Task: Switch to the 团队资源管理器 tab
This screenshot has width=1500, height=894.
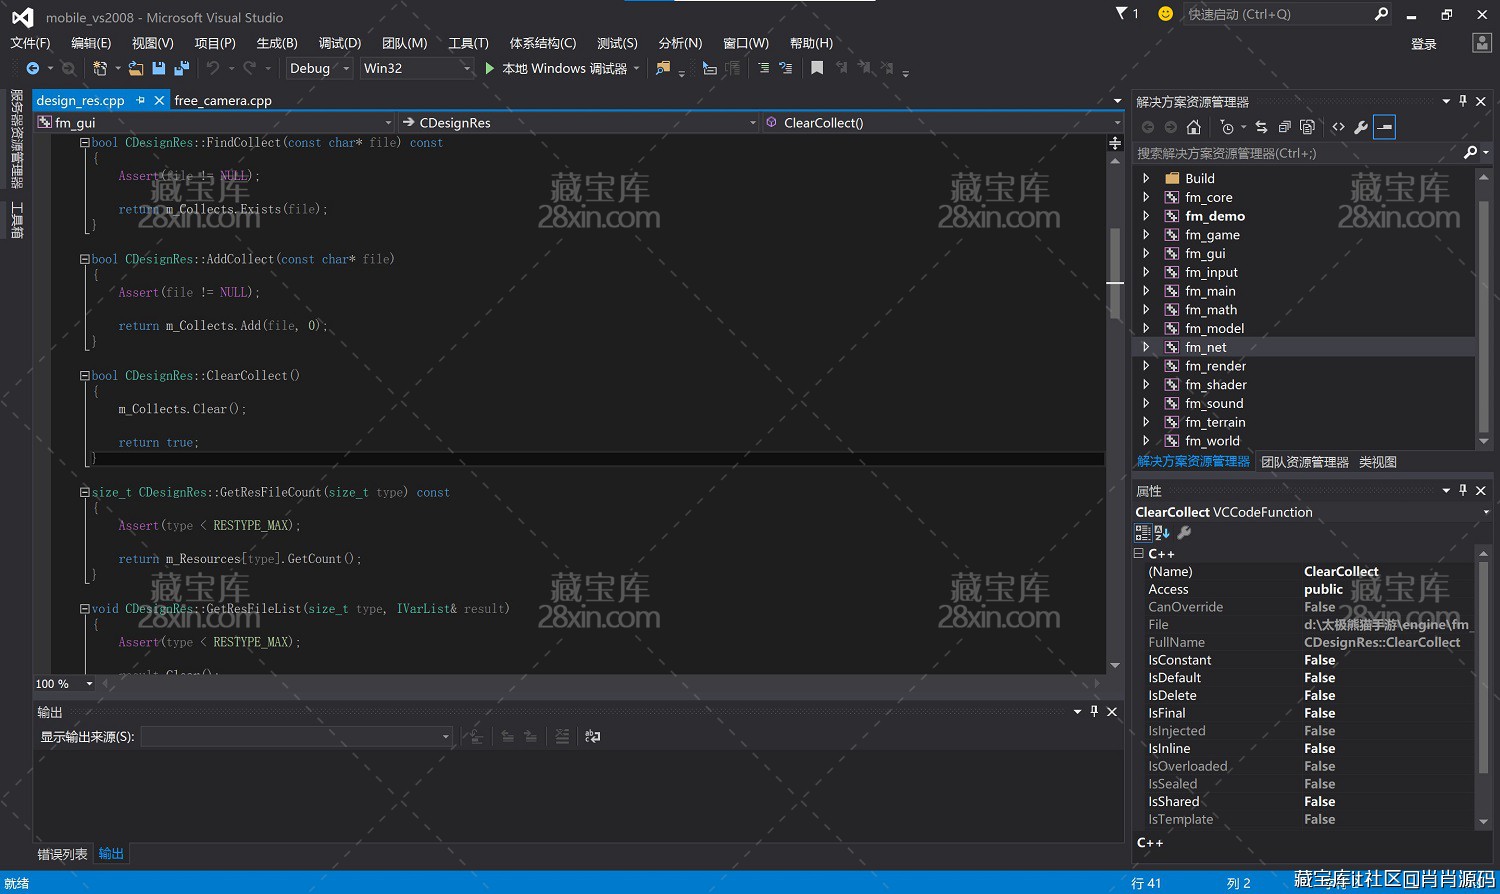Action: pos(1305,462)
